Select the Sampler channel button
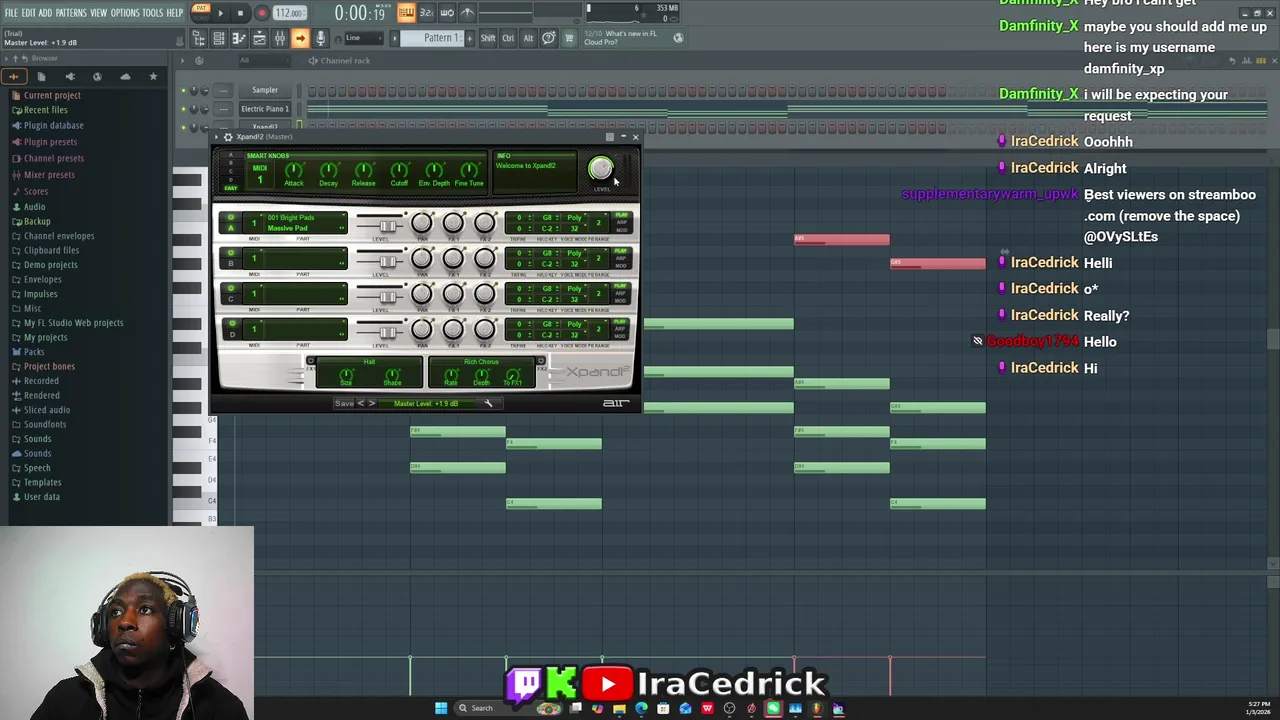This screenshot has width=1280, height=720. pos(264,90)
